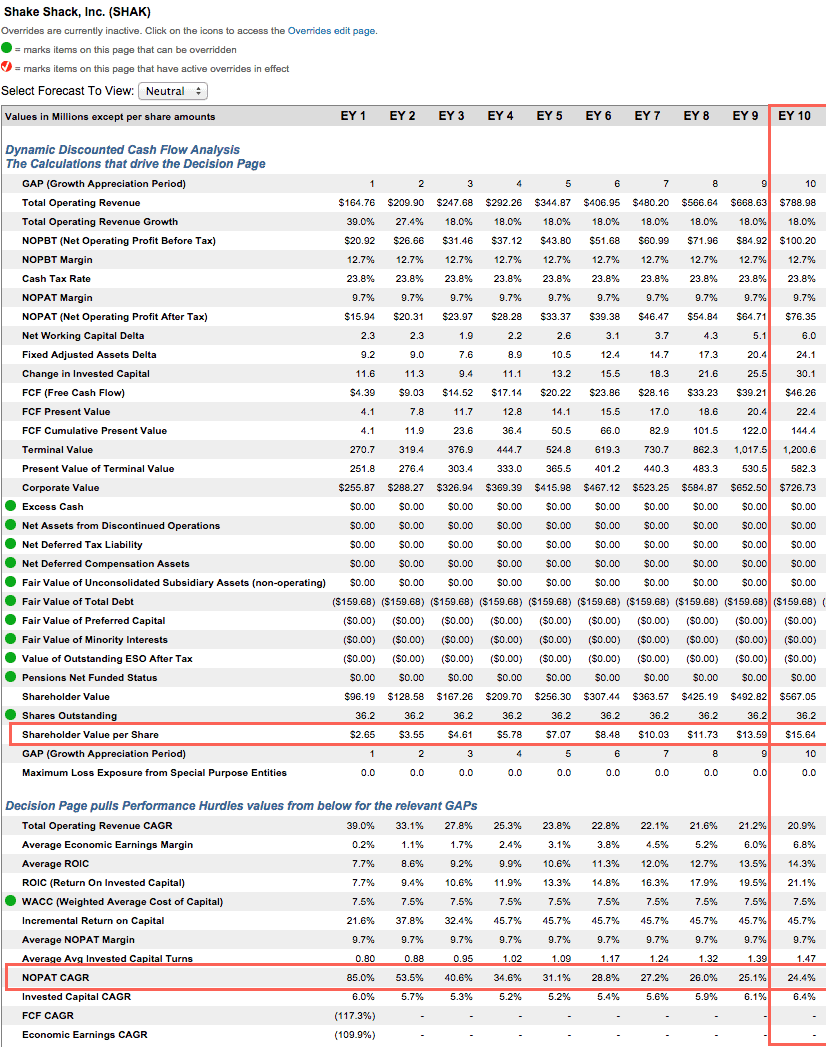Click the EY 10 column header
Image resolution: width=826 pixels, height=1047 pixels.
tap(794, 116)
